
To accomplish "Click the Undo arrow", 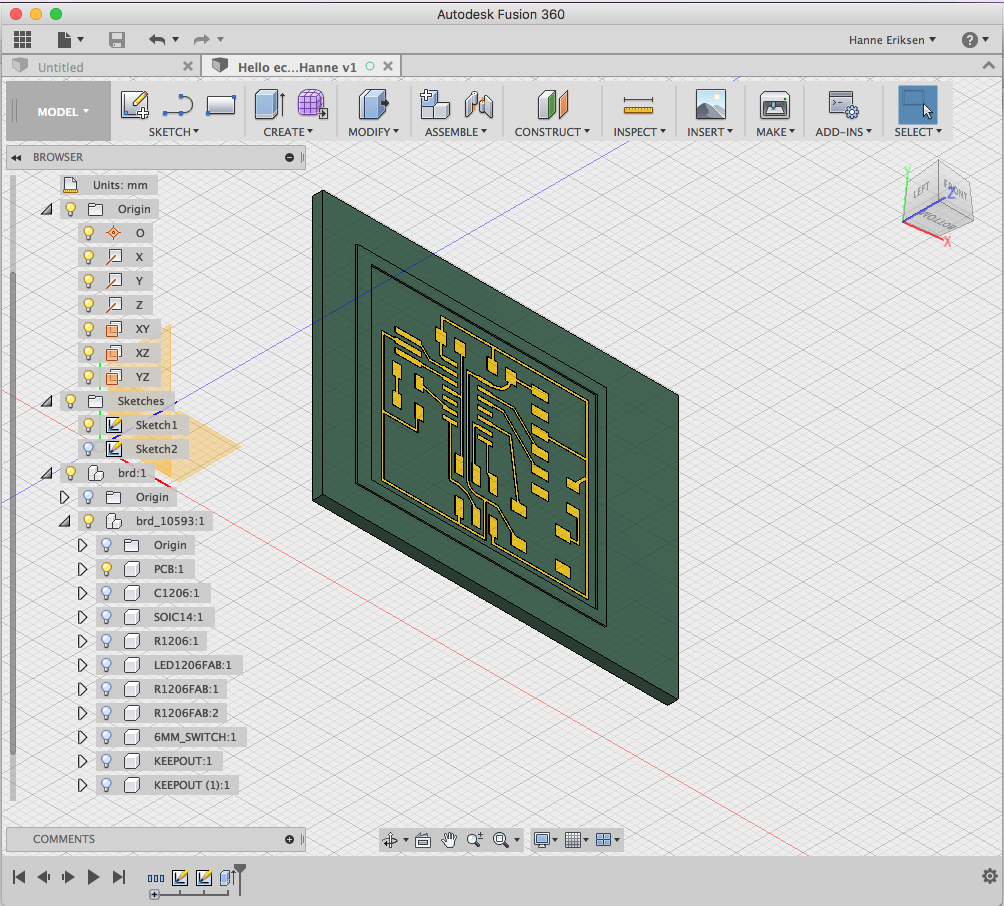I will (x=158, y=40).
